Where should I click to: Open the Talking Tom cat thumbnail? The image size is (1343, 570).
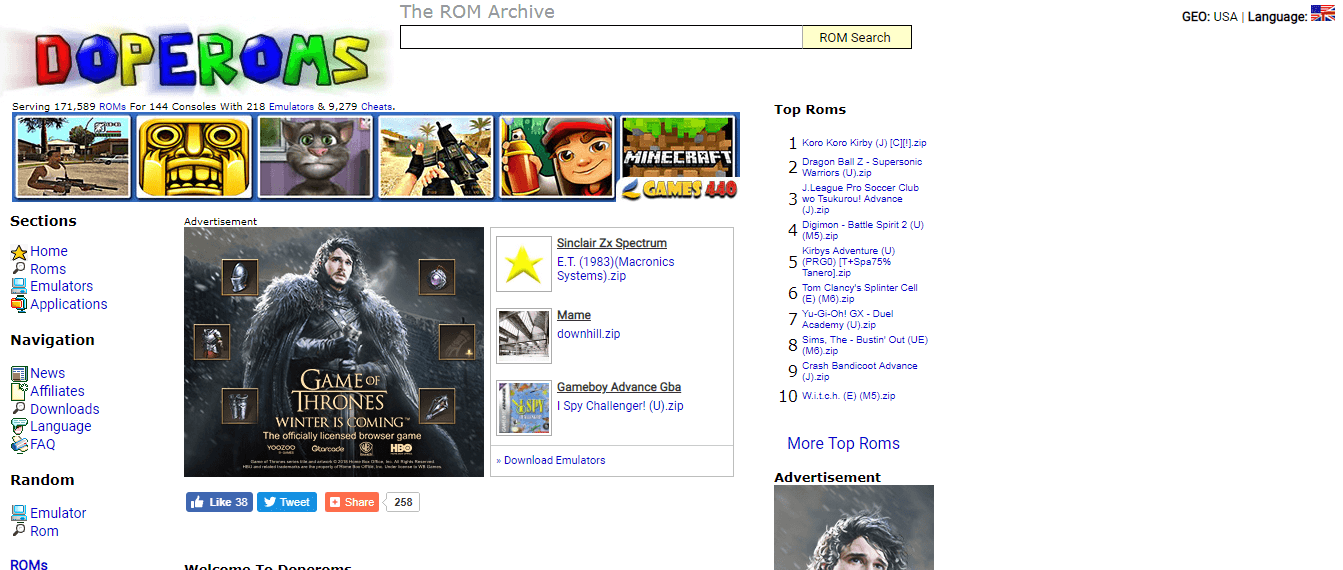click(x=315, y=156)
